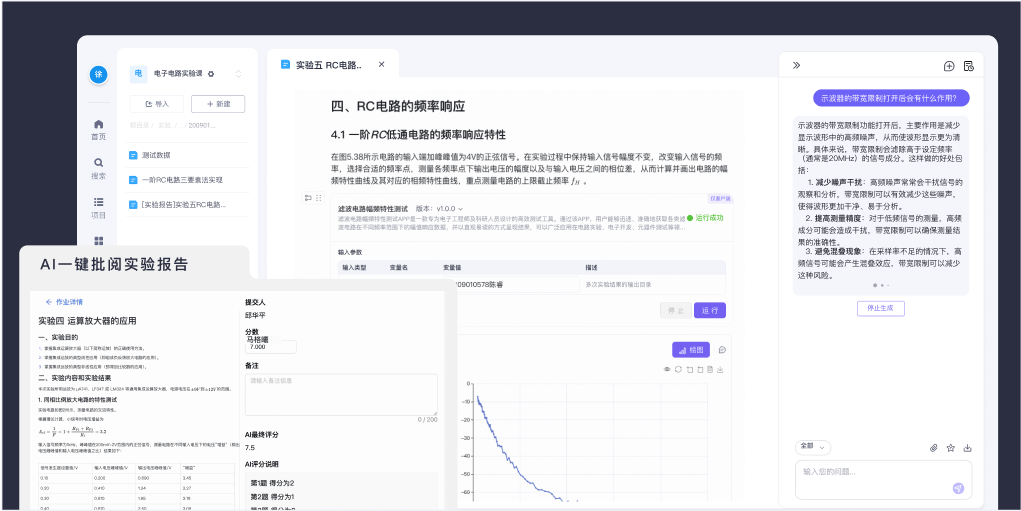
Task: Open settings gear beside 电子电路实验课
Action: 211,74
